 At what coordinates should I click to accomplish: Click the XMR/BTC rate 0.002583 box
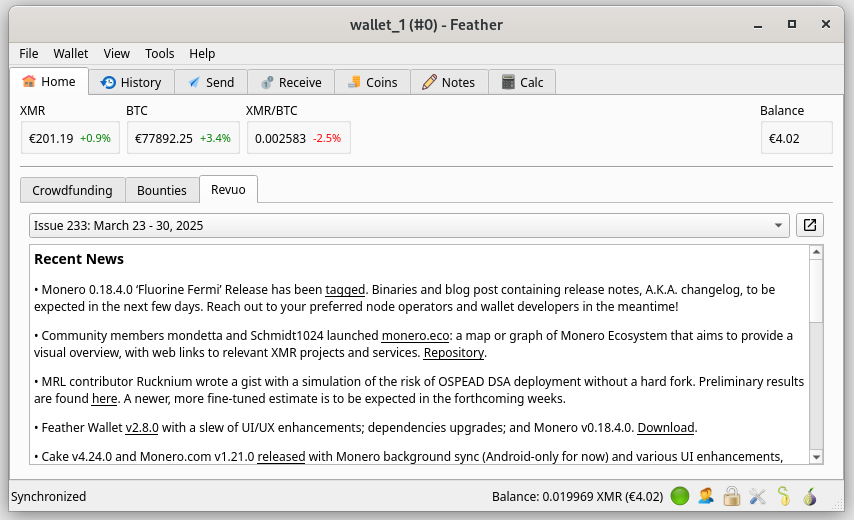click(298, 138)
